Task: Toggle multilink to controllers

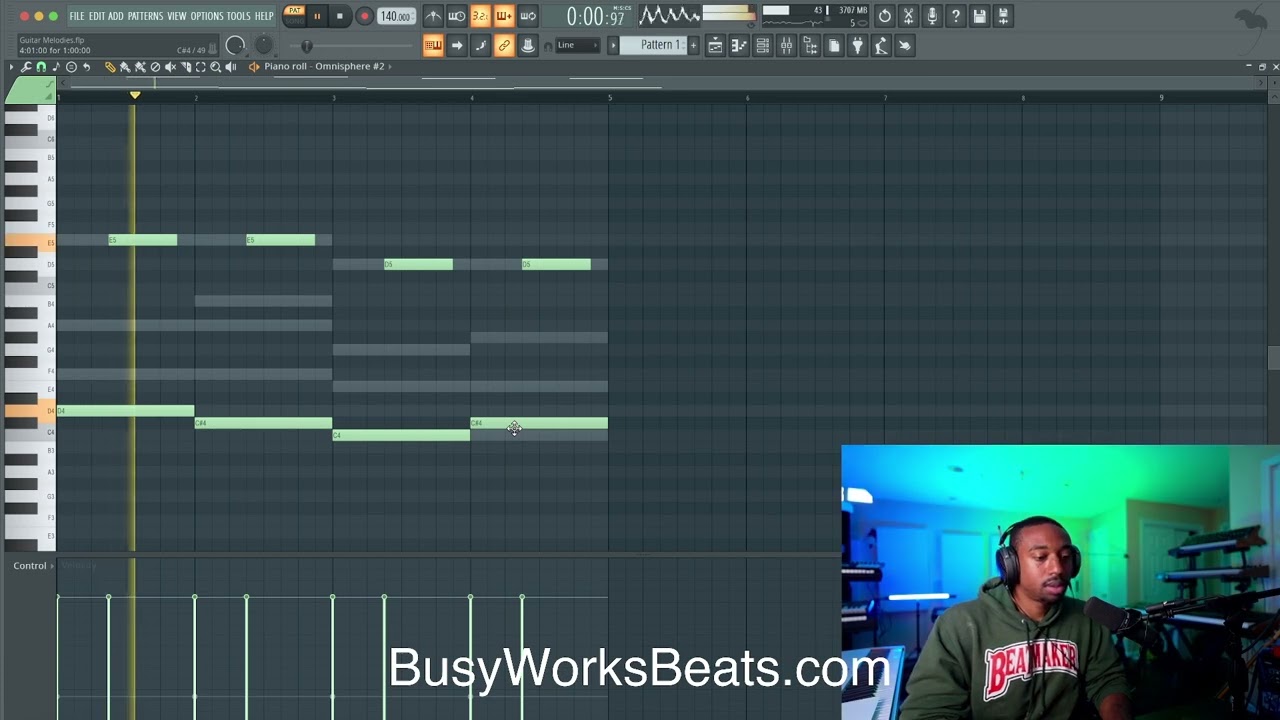Action: click(x=527, y=45)
